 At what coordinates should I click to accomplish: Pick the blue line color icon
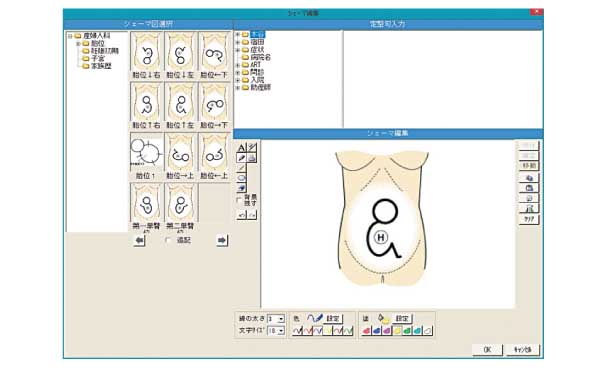pyautogui.click(x=318, y=330)
